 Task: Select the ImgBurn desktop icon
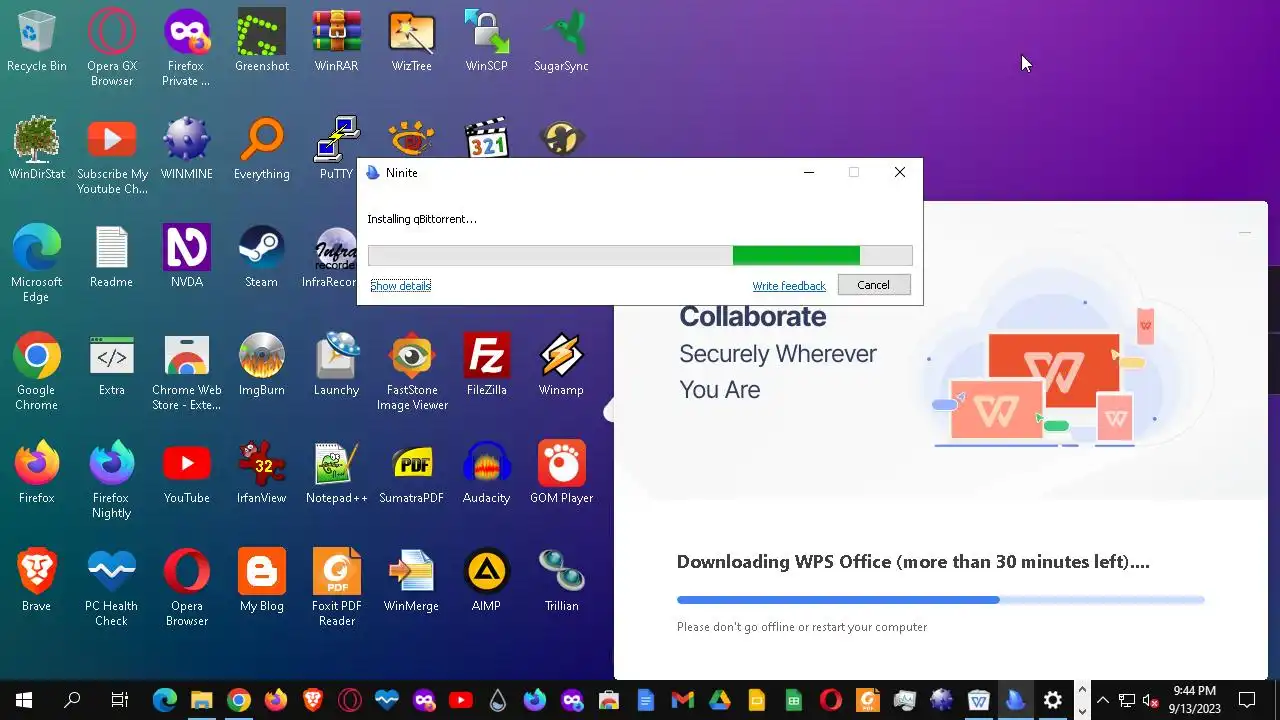(x=262, y=366)
